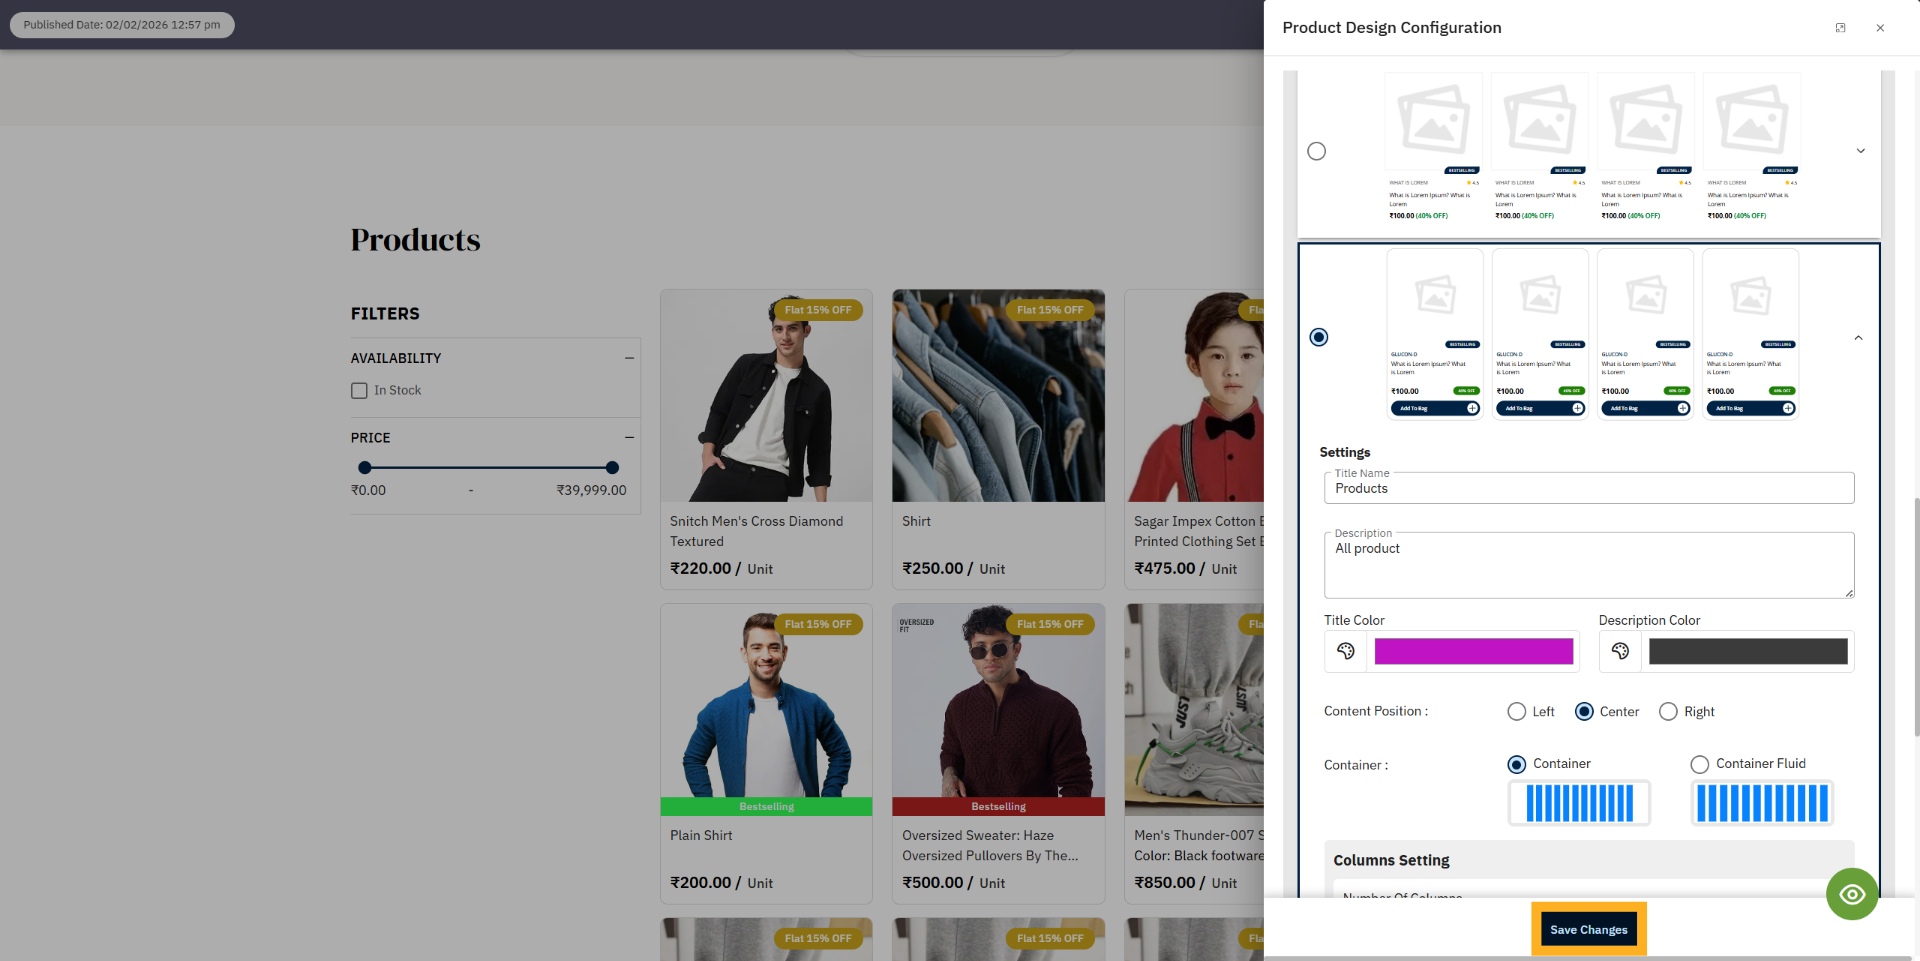This screenshot has height=961, width=1920.
Task: Click the Container Fluid layout preview graphic
Action: 1761,802
